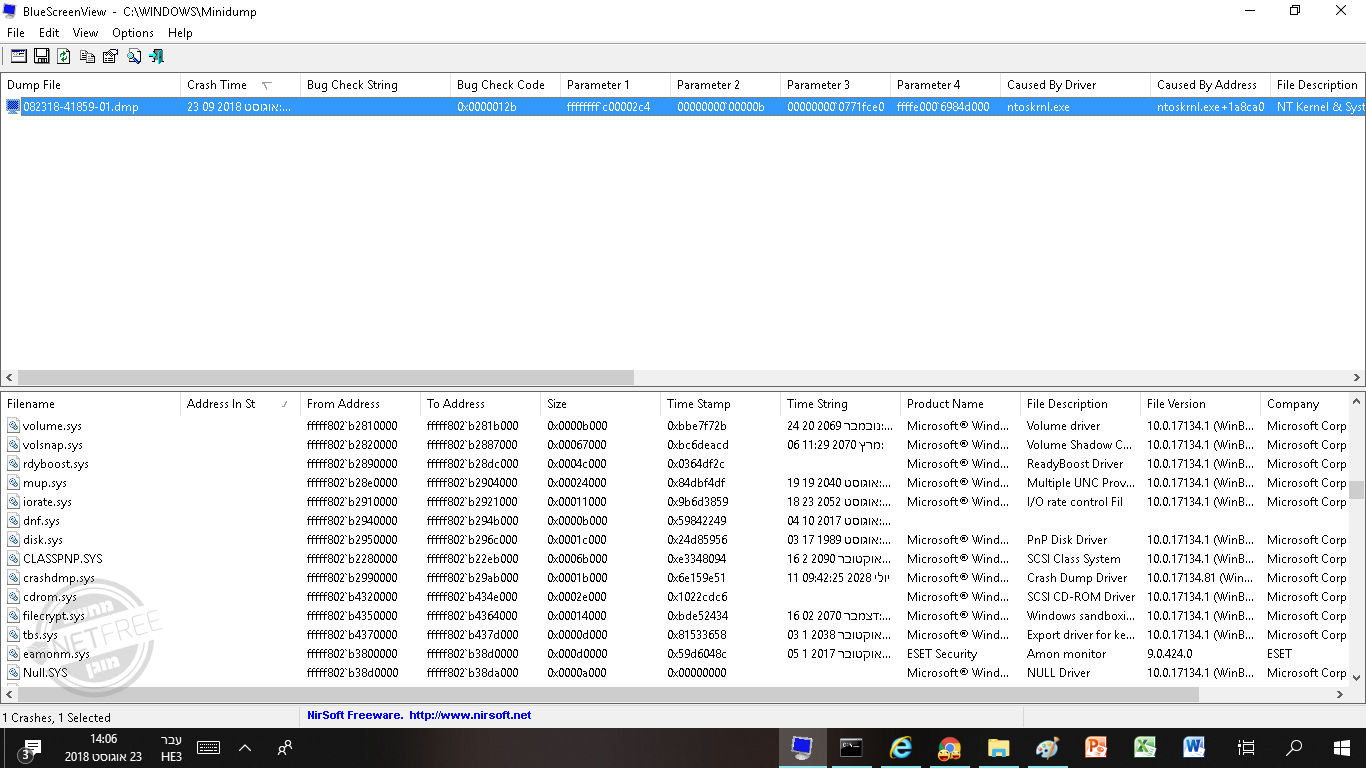This screenshot has width=1366, height=768.
Task: Click the Find magnifier toolbar icon
Action: click(133, 56)
